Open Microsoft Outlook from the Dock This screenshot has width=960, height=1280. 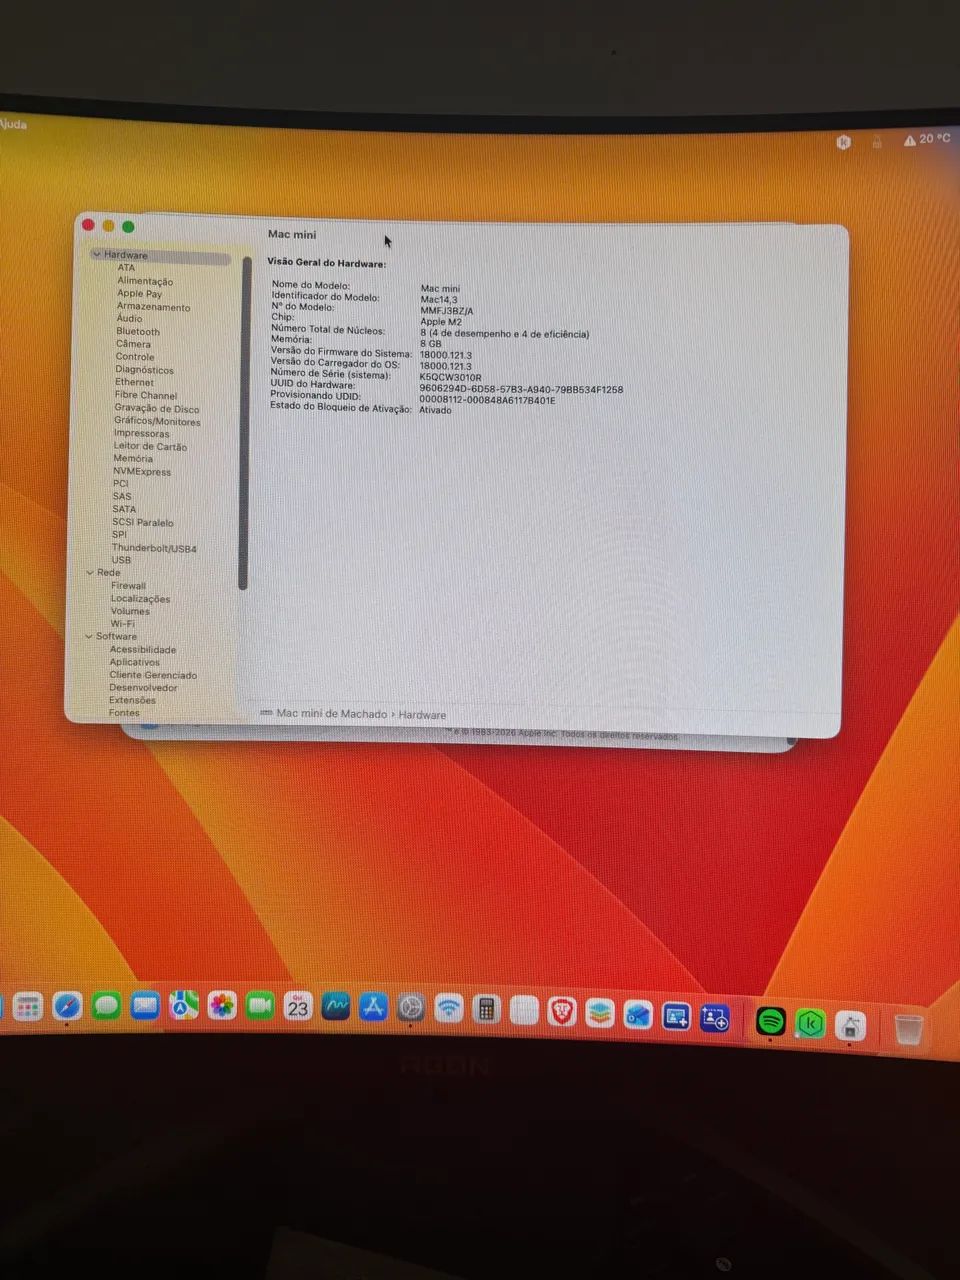coord(637,1016)
